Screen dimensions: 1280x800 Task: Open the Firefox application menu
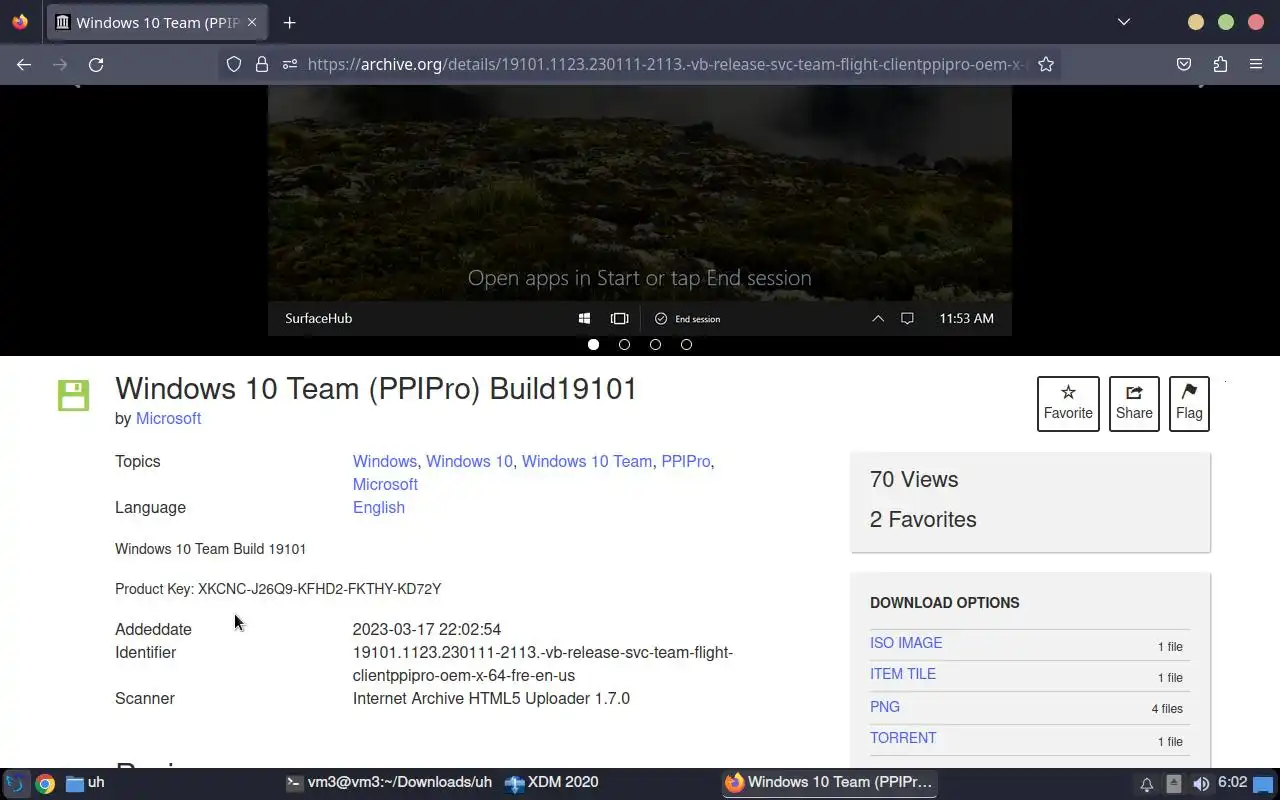tap(1256, 64)
